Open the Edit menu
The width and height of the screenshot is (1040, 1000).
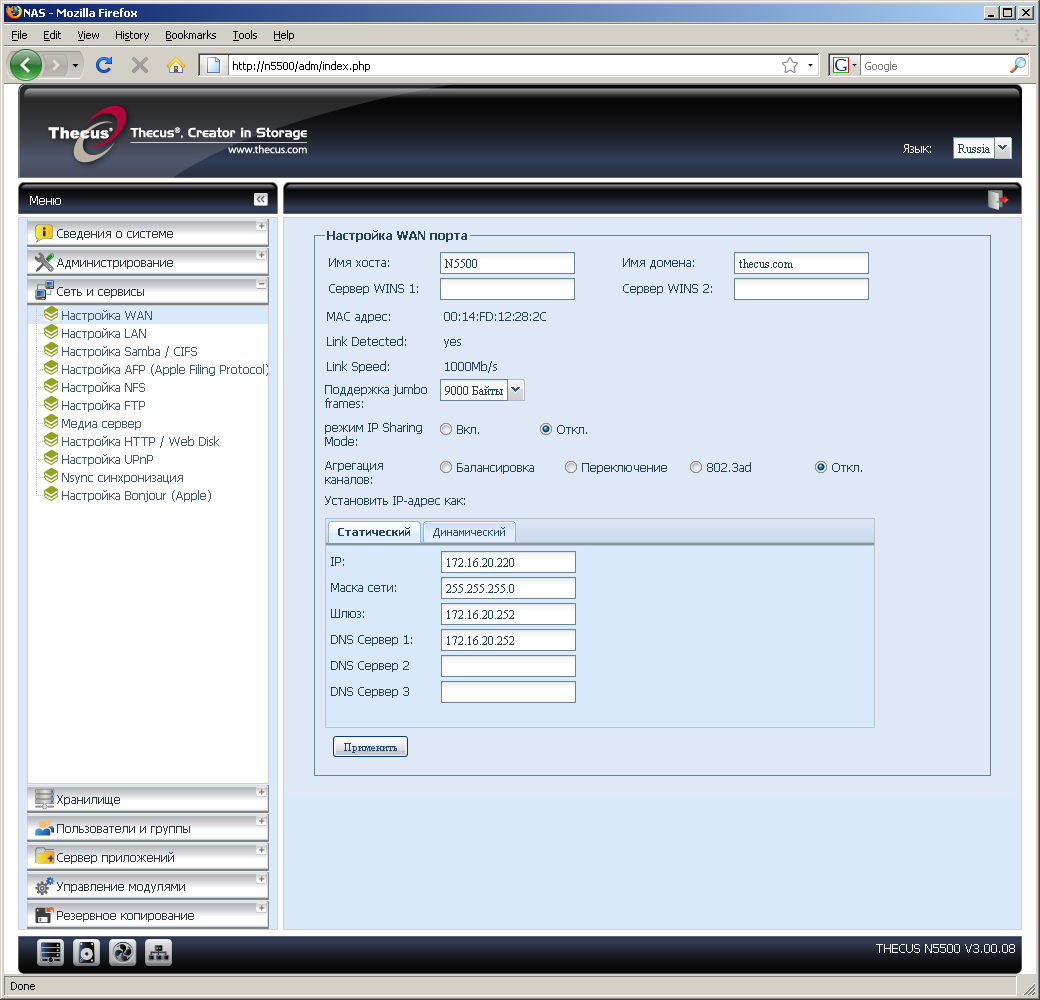click(x=52, y=35)
